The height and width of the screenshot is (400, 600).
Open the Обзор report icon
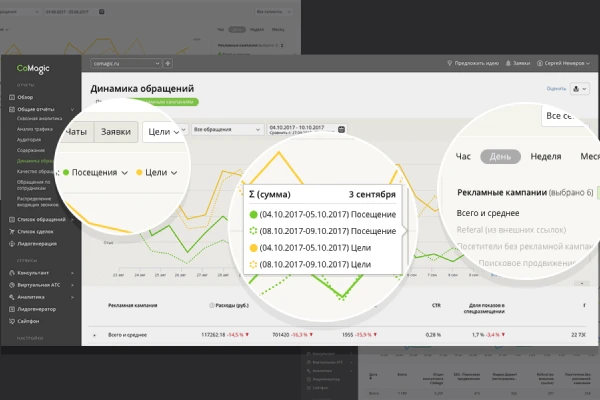pos(12,97)
